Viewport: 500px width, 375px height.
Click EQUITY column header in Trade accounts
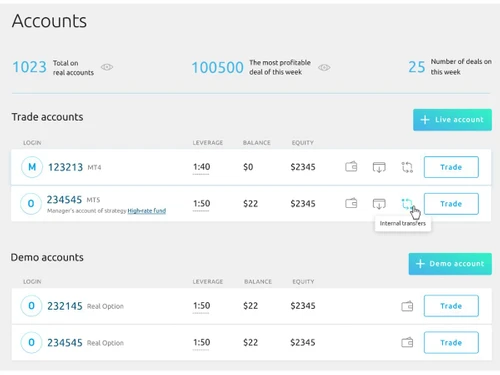303,143
